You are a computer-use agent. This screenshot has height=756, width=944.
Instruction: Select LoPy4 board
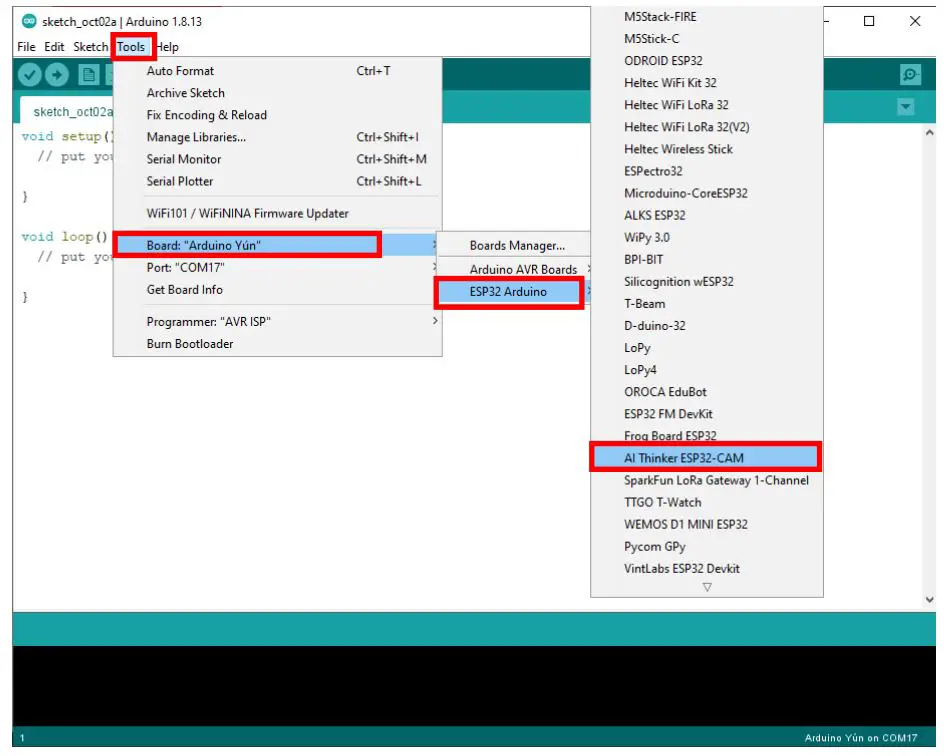click(x=707, y=370)
